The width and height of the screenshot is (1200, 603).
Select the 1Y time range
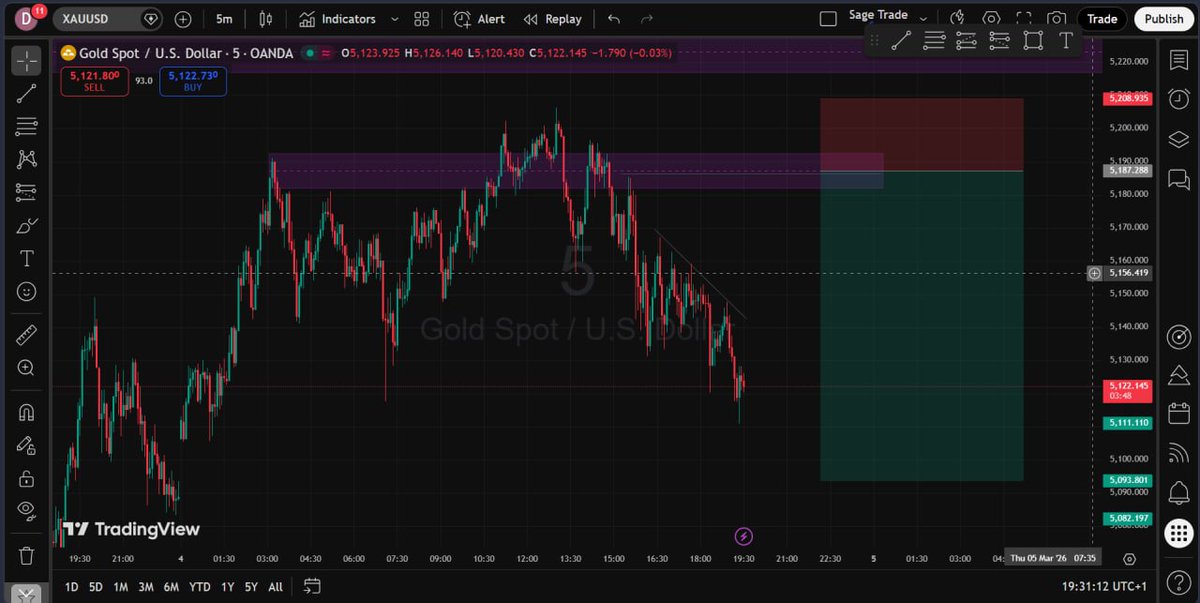click(x=227, y=587)
